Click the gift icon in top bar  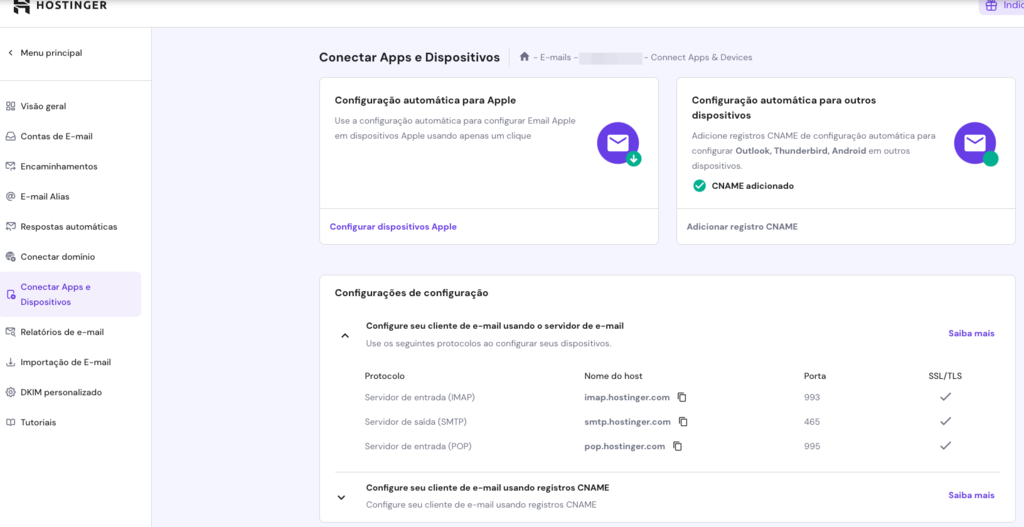point(991,6)
